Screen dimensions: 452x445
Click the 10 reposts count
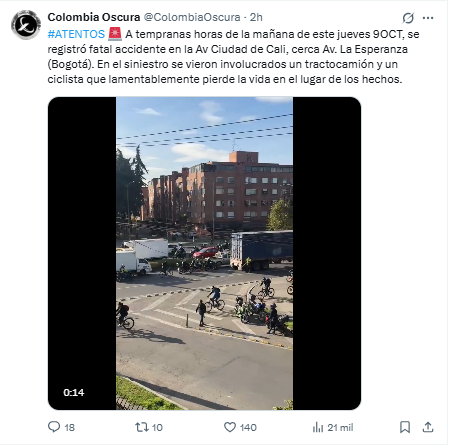pyautogui.click(x=157, y=427)
